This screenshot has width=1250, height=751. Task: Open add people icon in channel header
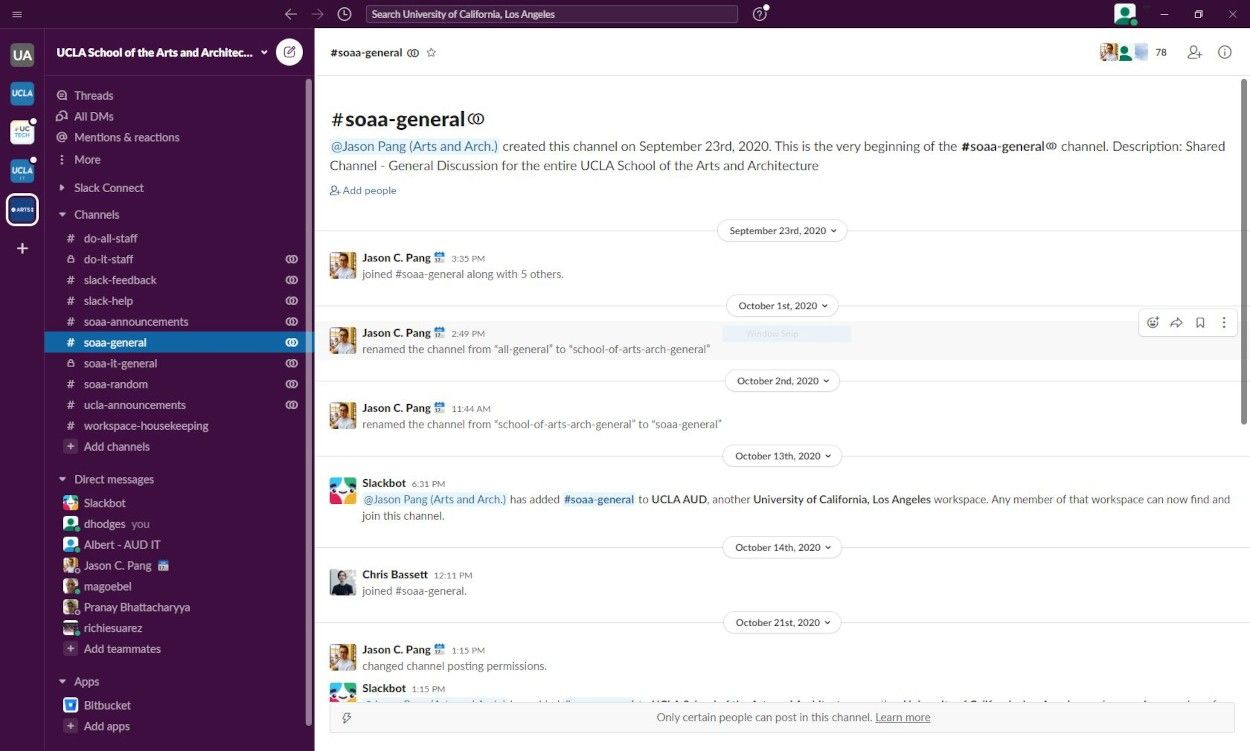(x=1194, y=52)
